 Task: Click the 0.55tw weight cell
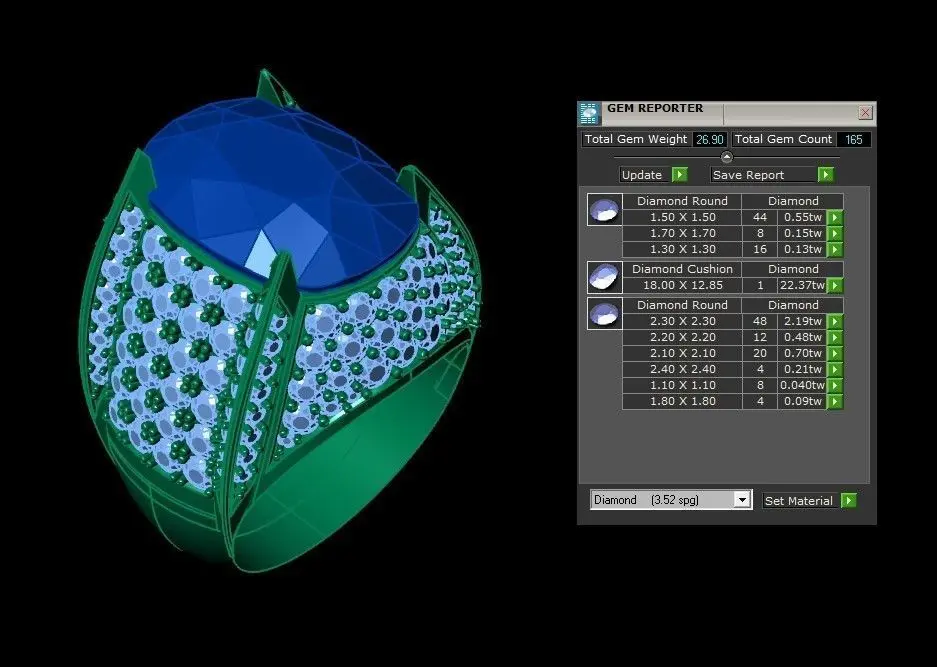pyautogui.click(x=802, y=217)
